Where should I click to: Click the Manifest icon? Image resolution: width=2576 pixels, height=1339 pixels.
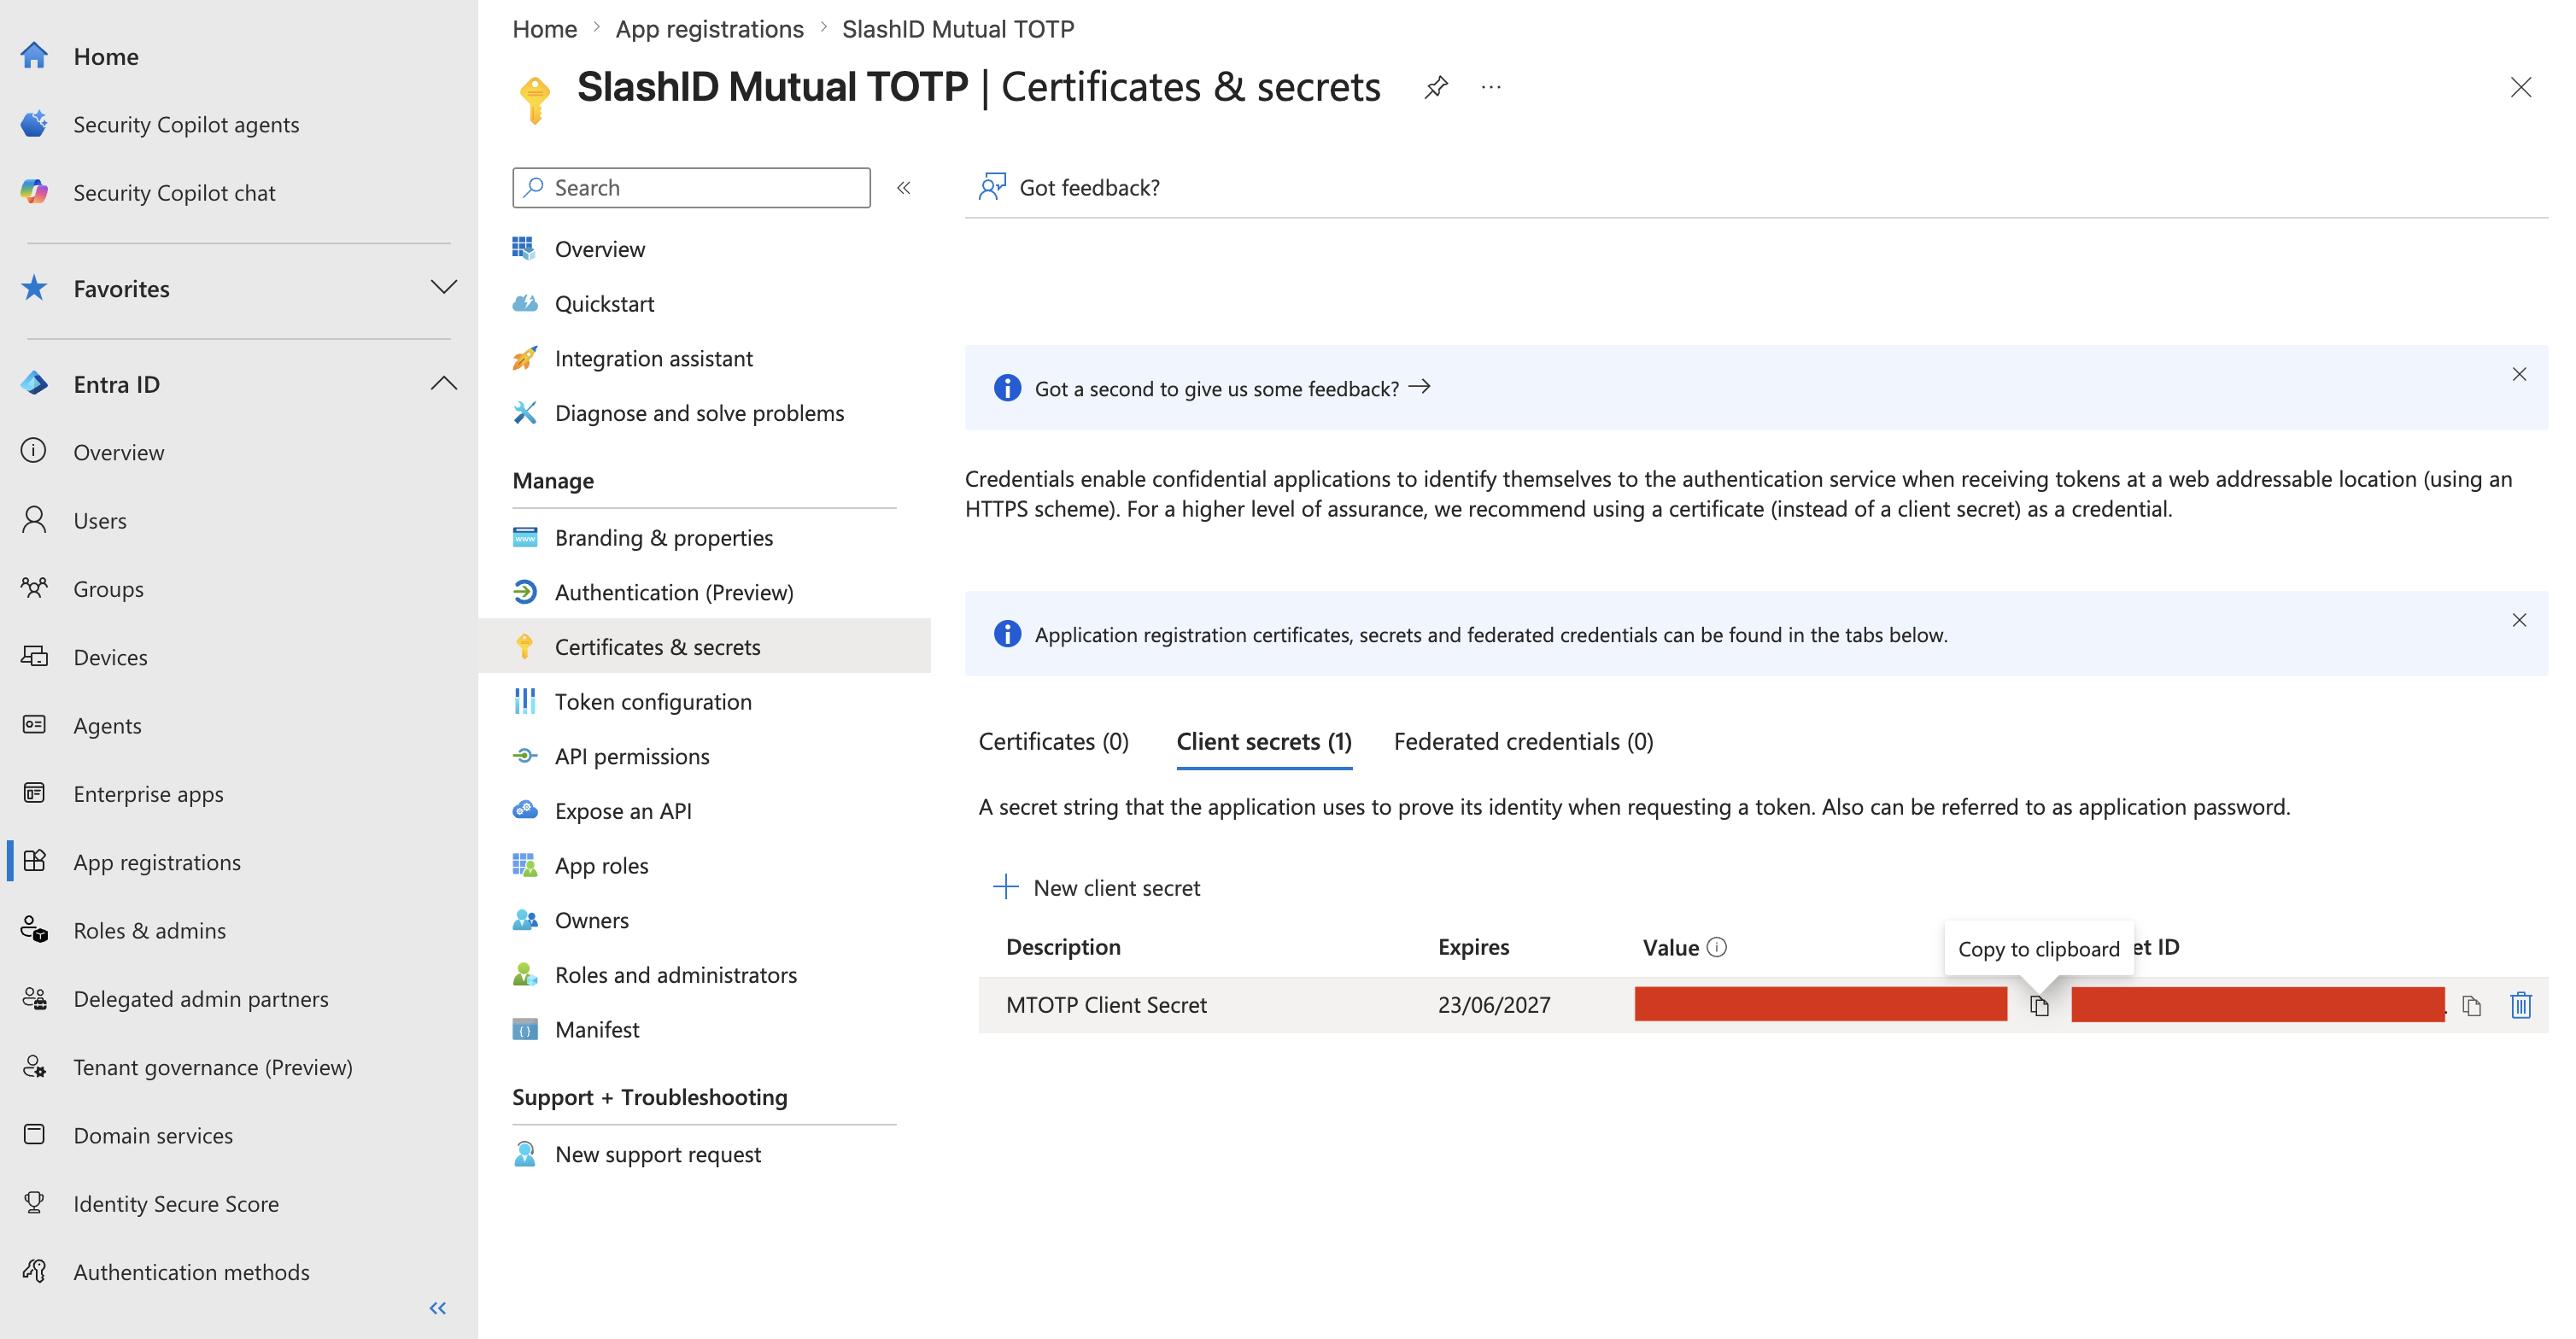coord(525,1029)
